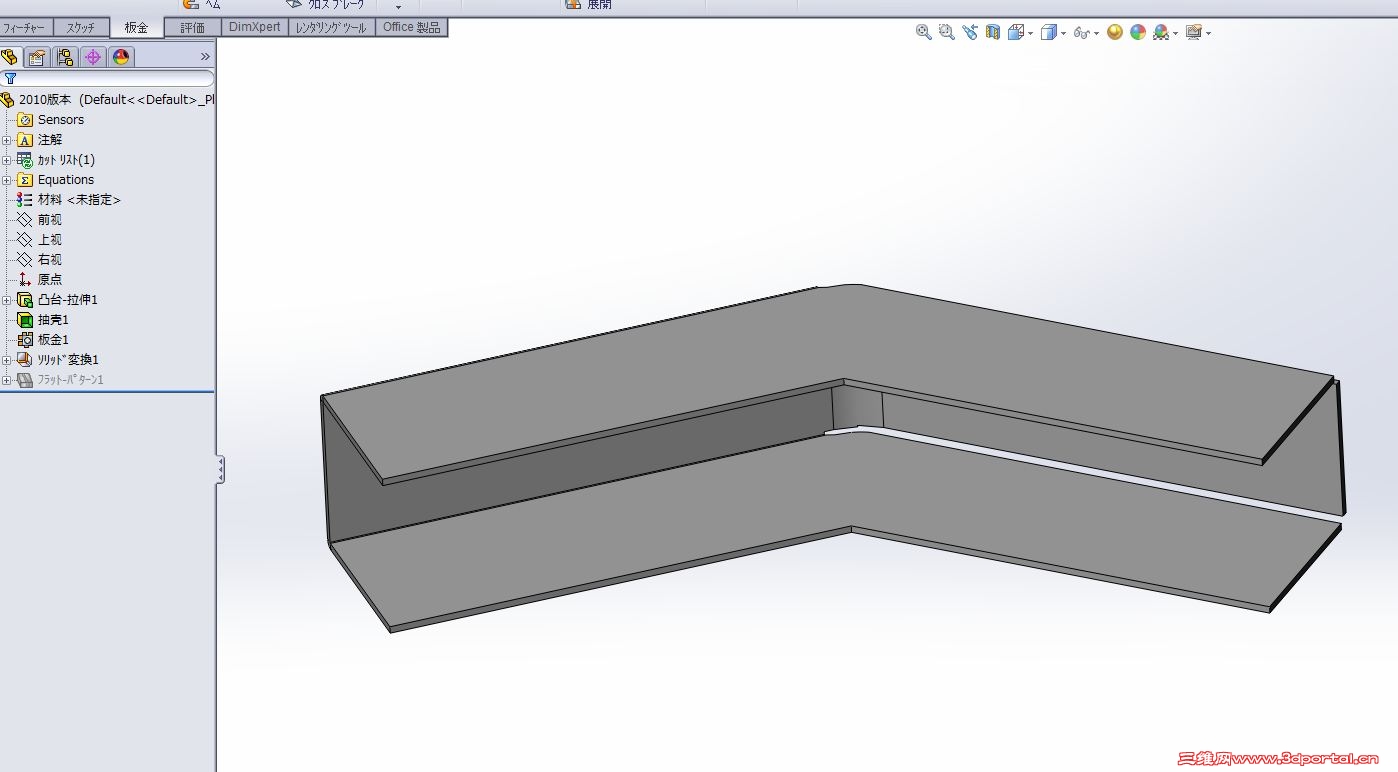
Task: Expand the フラットパターン1 node
Action: (6, 380)
